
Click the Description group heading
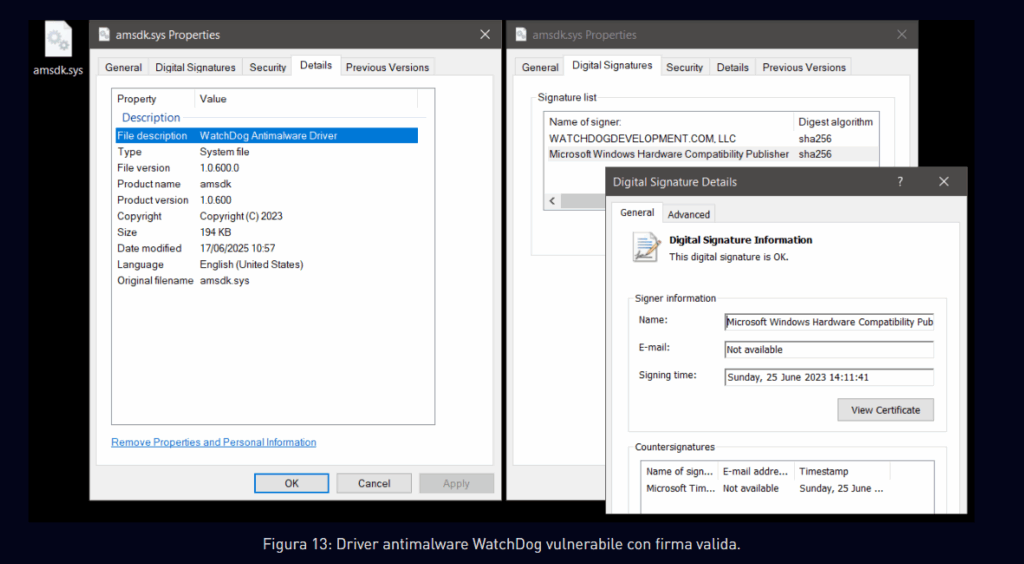click(x=151, y=118)
